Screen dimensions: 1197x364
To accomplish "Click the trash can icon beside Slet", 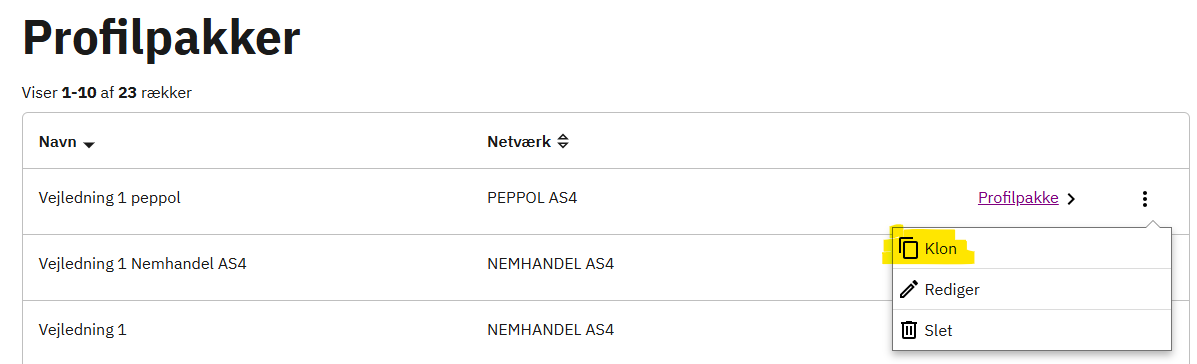I will pyautogui.click(x=908, y=330).
